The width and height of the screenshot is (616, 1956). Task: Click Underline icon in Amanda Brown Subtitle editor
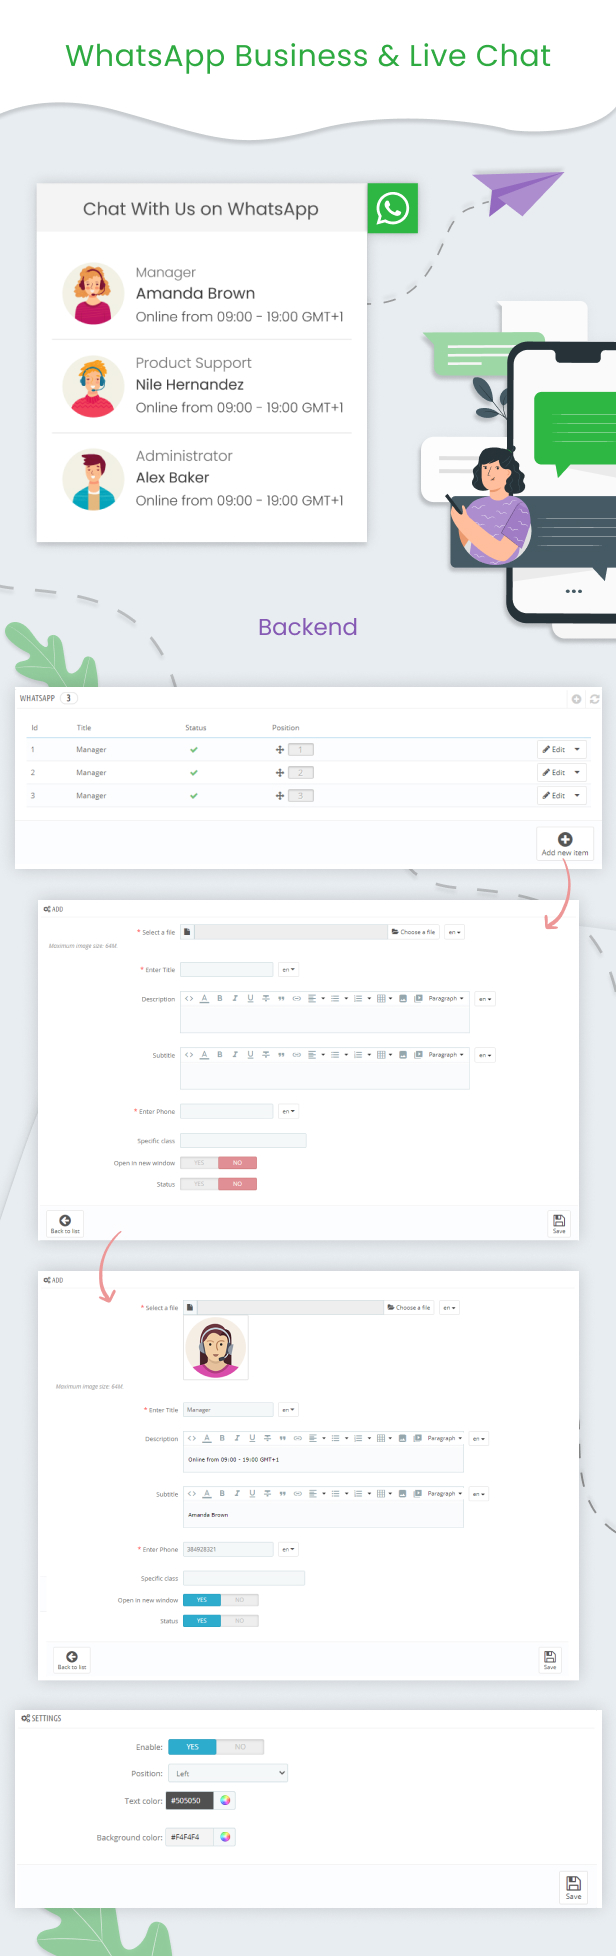click(x=252, y=1494)
